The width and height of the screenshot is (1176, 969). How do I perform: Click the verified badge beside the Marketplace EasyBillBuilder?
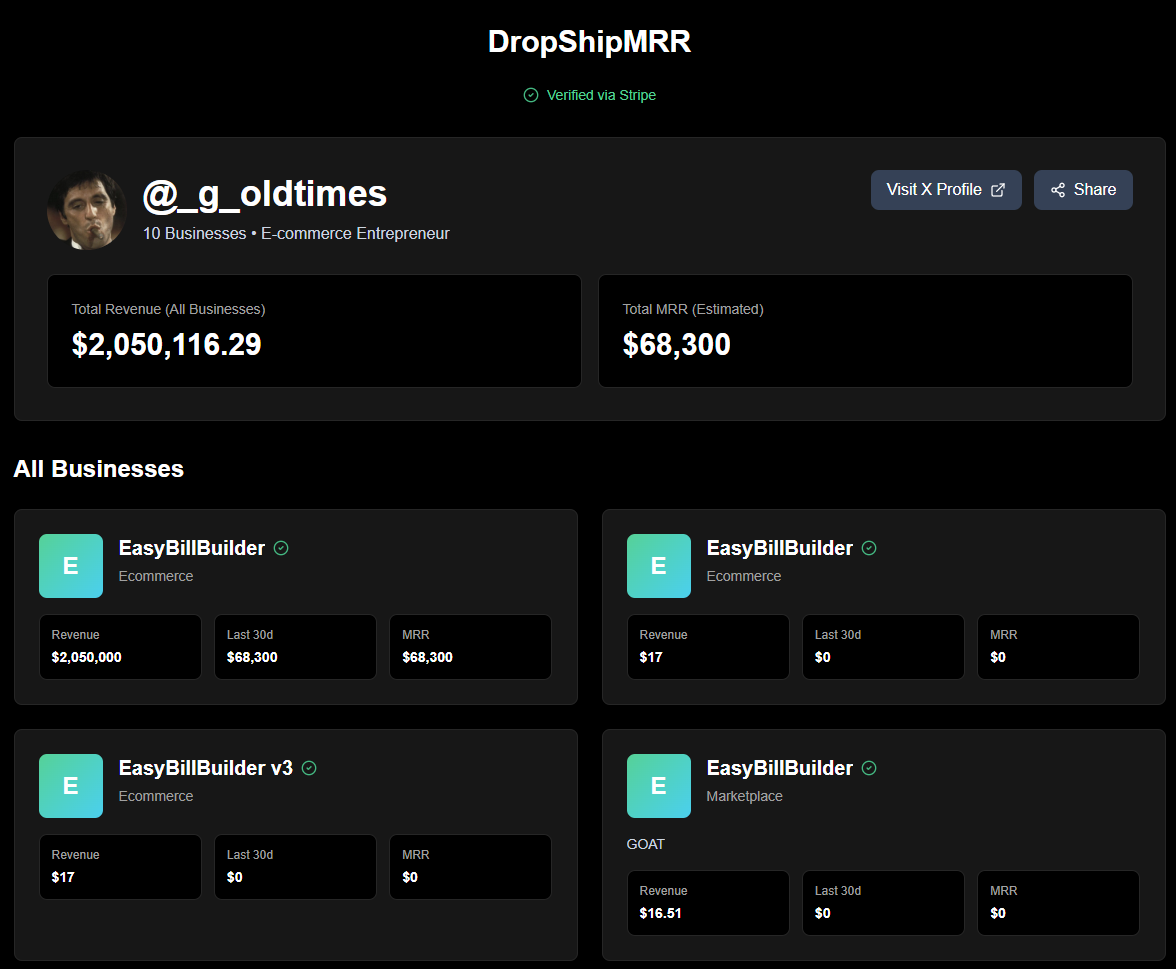(x=868, y=767)
